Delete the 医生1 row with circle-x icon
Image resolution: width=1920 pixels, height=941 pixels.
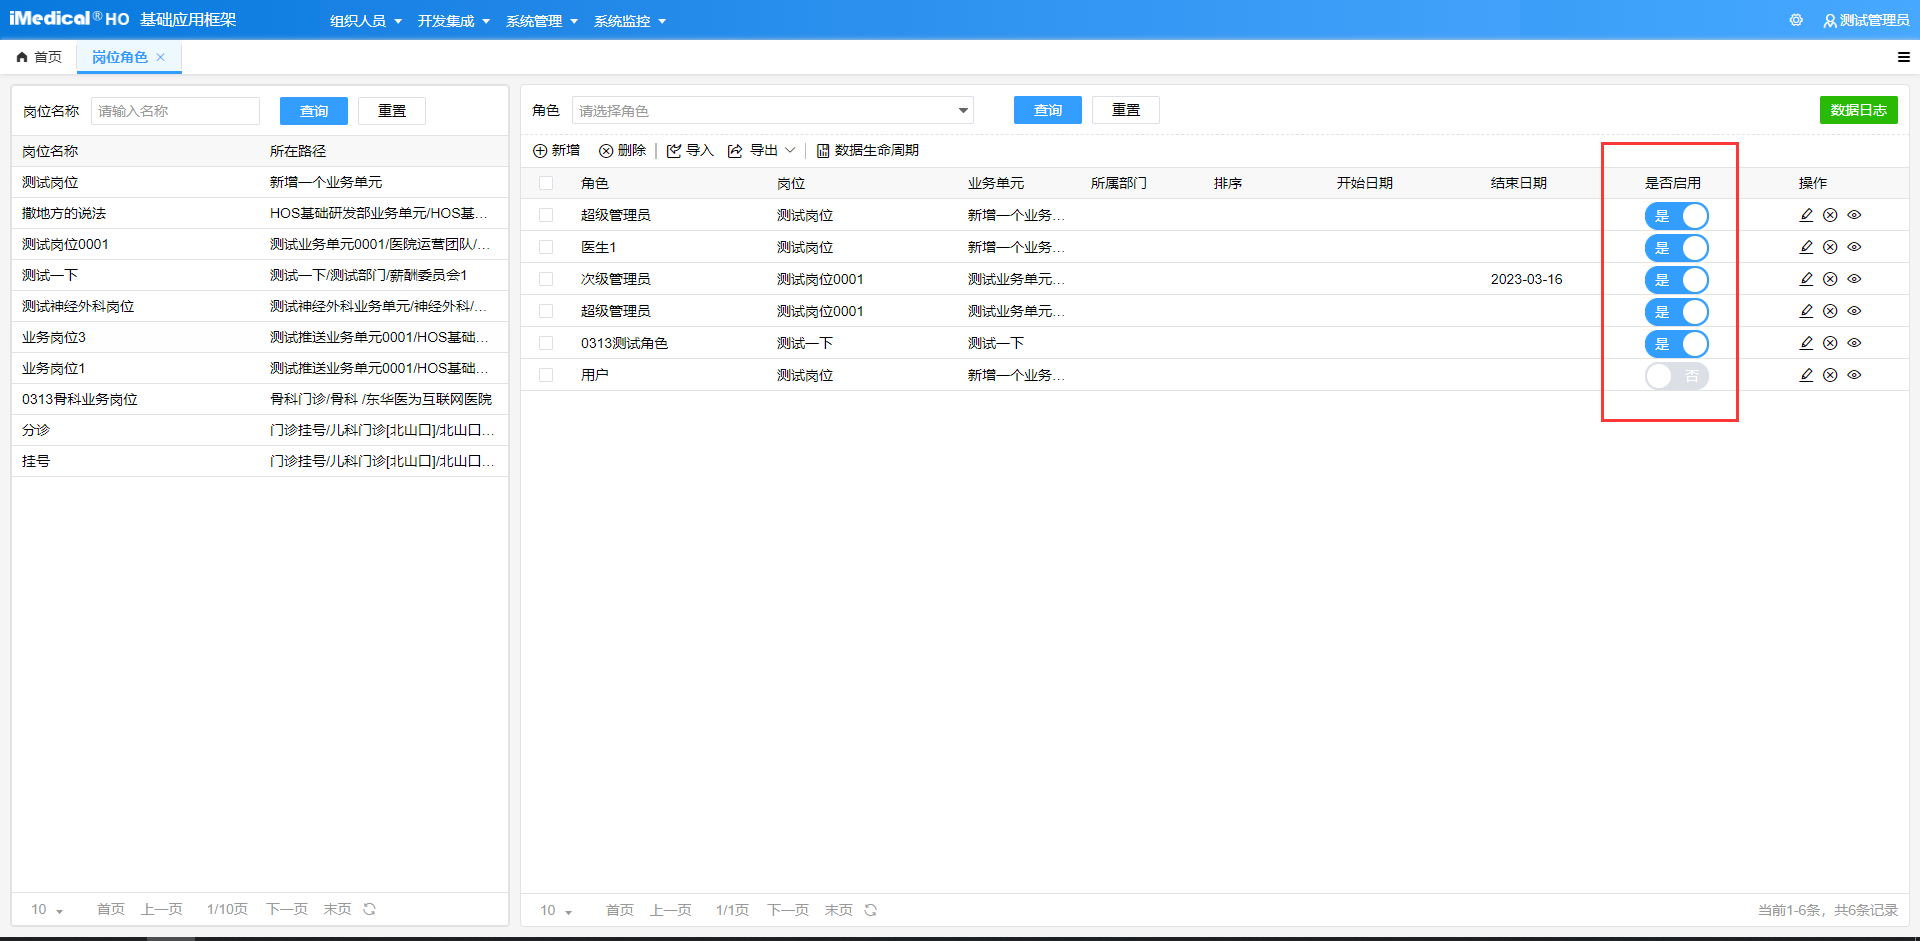[x=1830, y=247]
